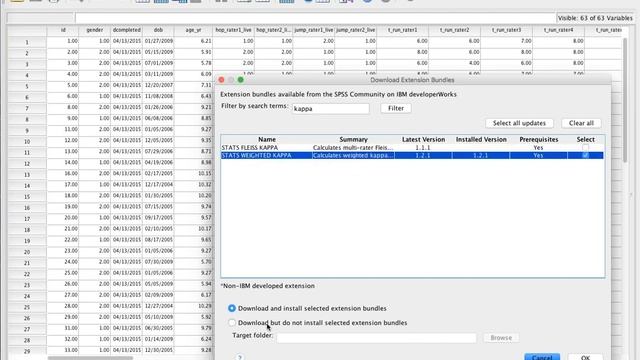The image size is (640, 360).
Task: Click the data editor cell name box
Action: pos(40,18)
